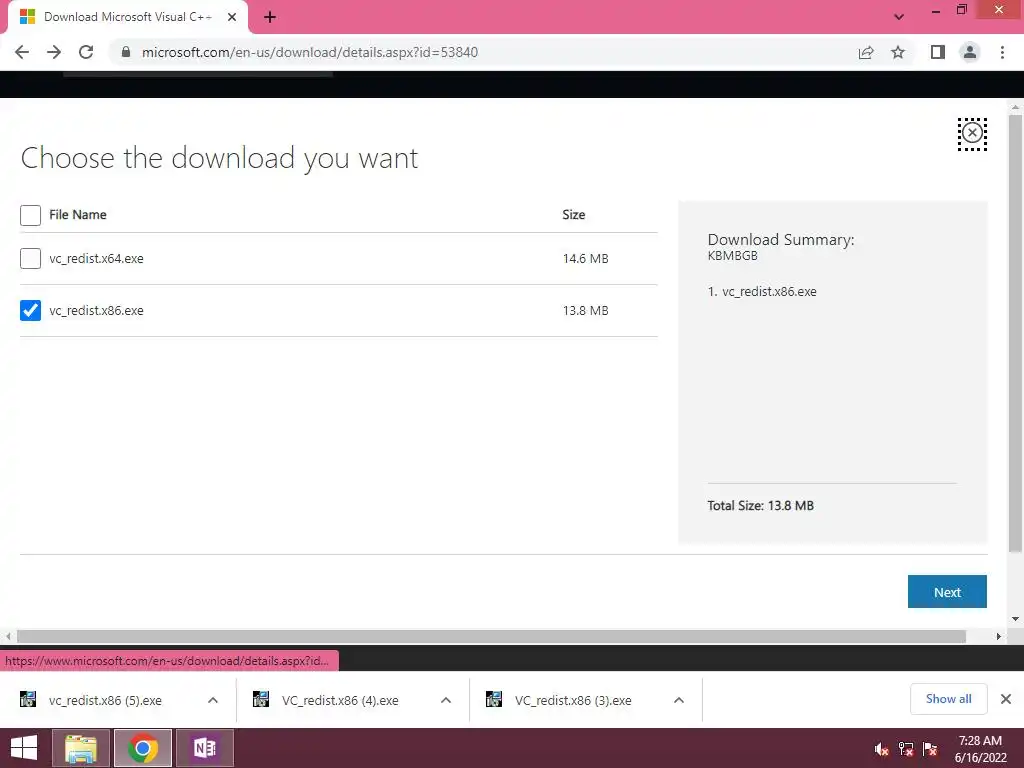
Task: Go forward to the next page
Action: pos(54,52)
